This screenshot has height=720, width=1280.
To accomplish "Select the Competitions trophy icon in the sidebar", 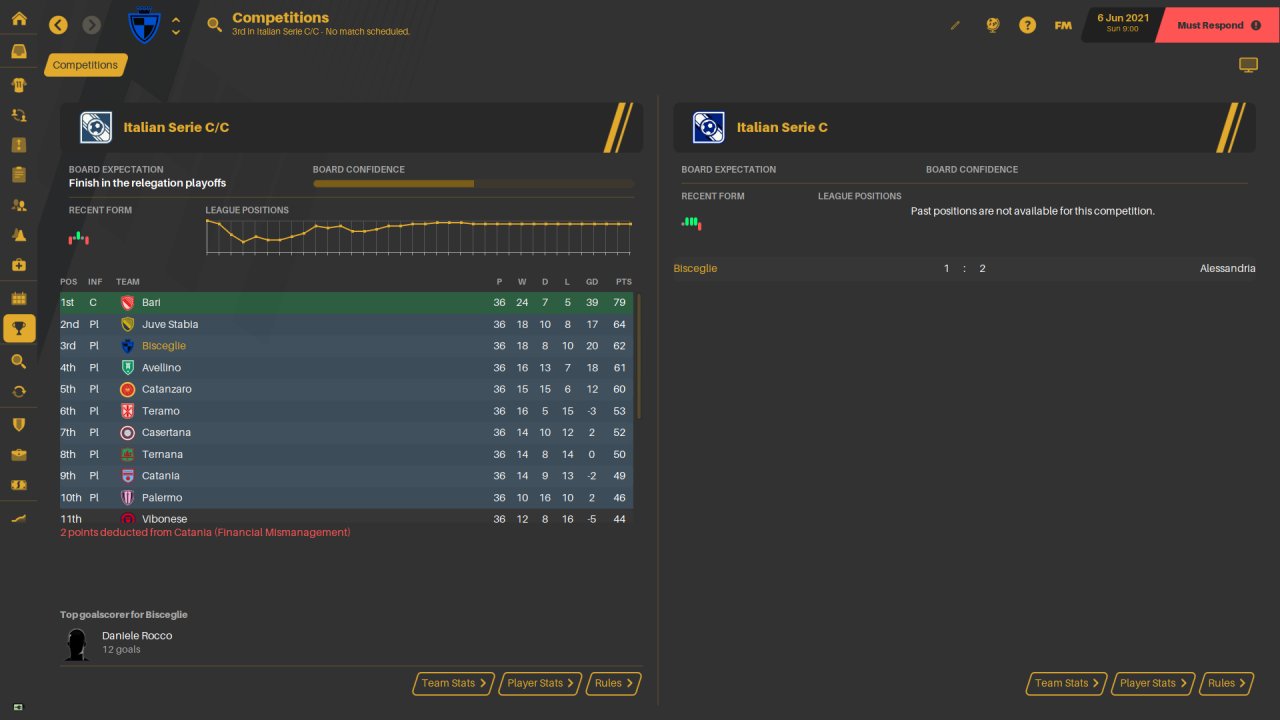I will 18,328.
